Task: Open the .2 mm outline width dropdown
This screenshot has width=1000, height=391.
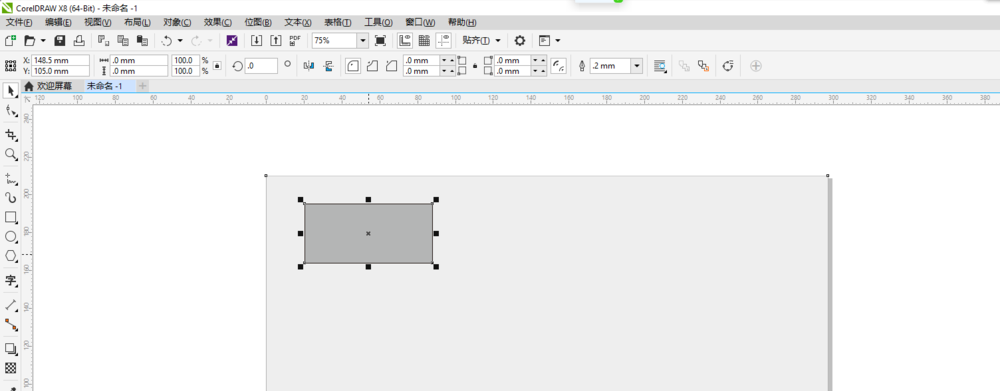Action: (x=636, y=66)
